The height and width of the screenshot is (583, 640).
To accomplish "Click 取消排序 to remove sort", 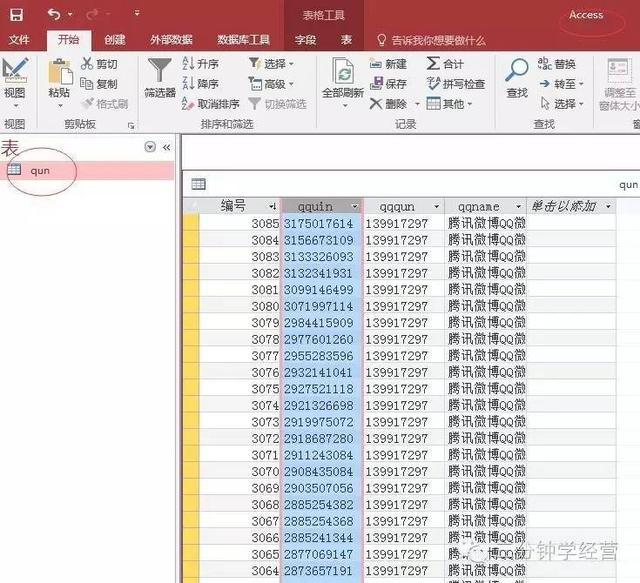I will [211, 104].
